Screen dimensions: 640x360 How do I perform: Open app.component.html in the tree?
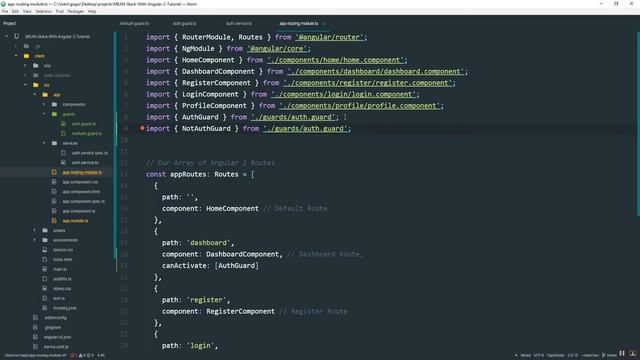click(x=81, y=192)
